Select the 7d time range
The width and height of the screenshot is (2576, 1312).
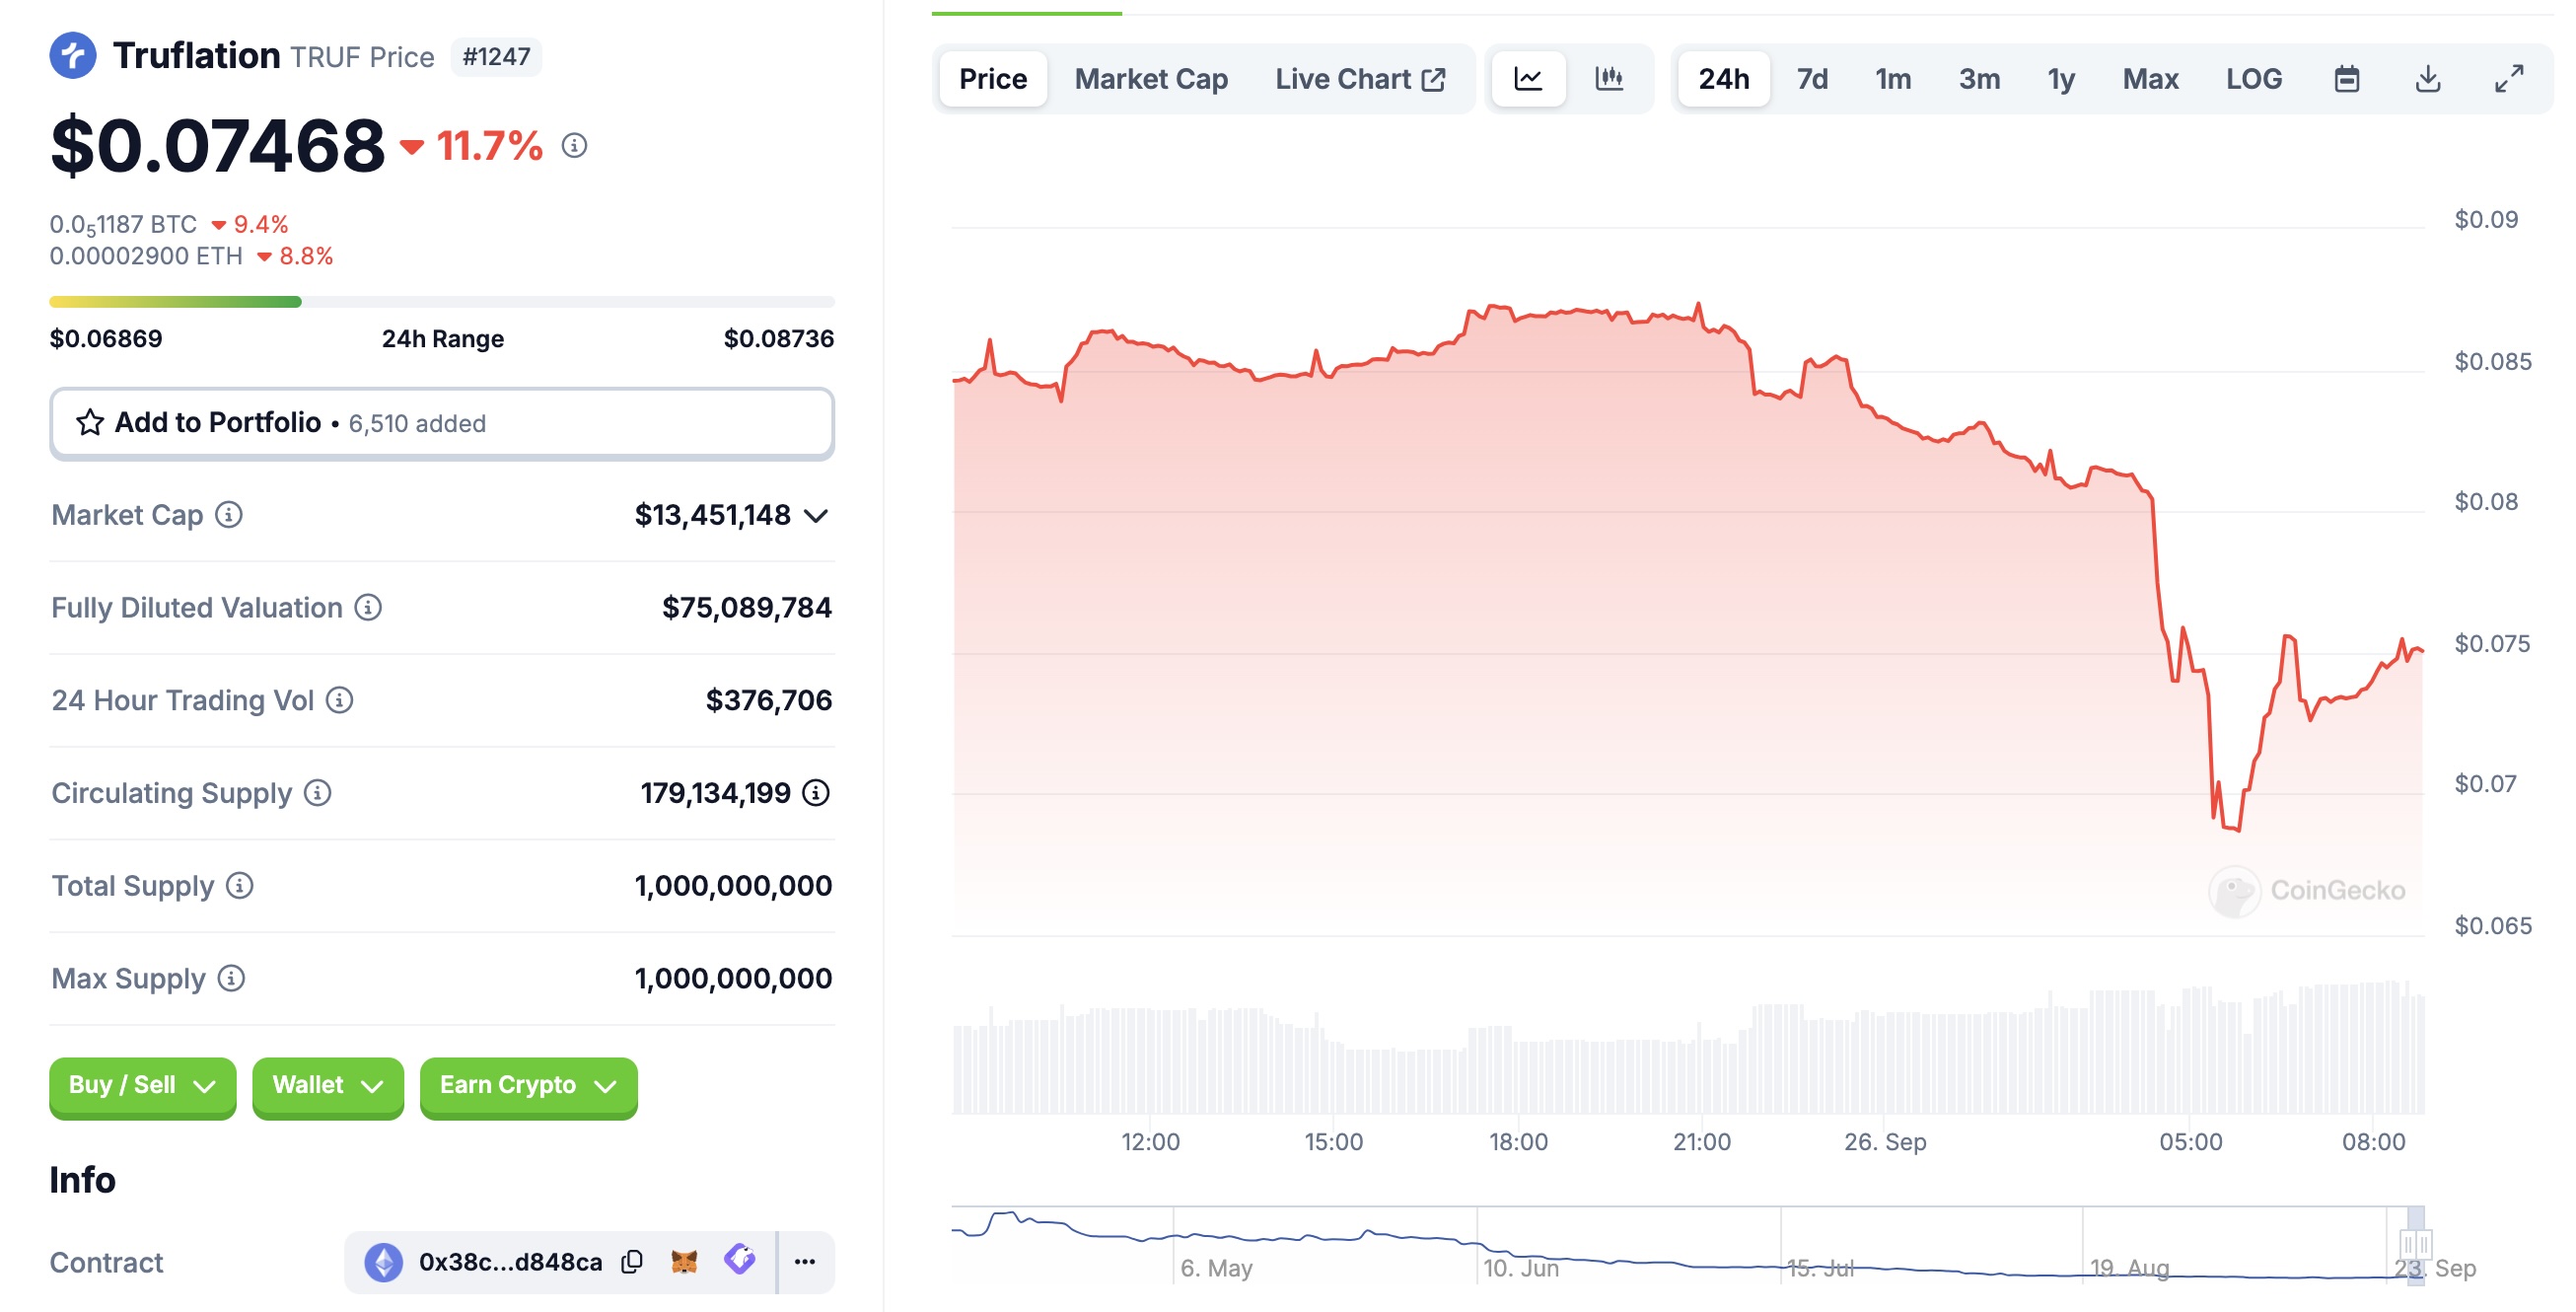(1812, 79)
